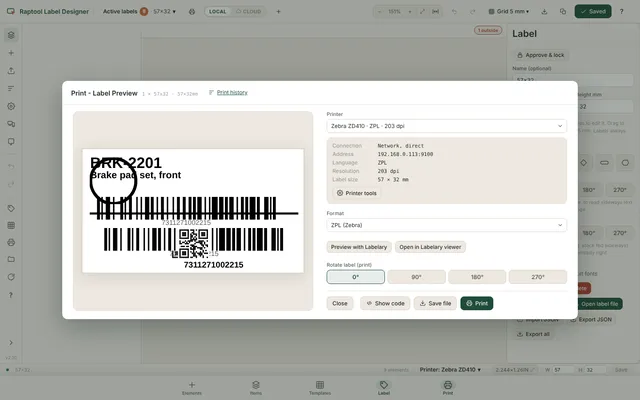The width and height of the screenshot is (640, 400).
Task: Click the H height field in status bar
Action: (x=594, y=370)
